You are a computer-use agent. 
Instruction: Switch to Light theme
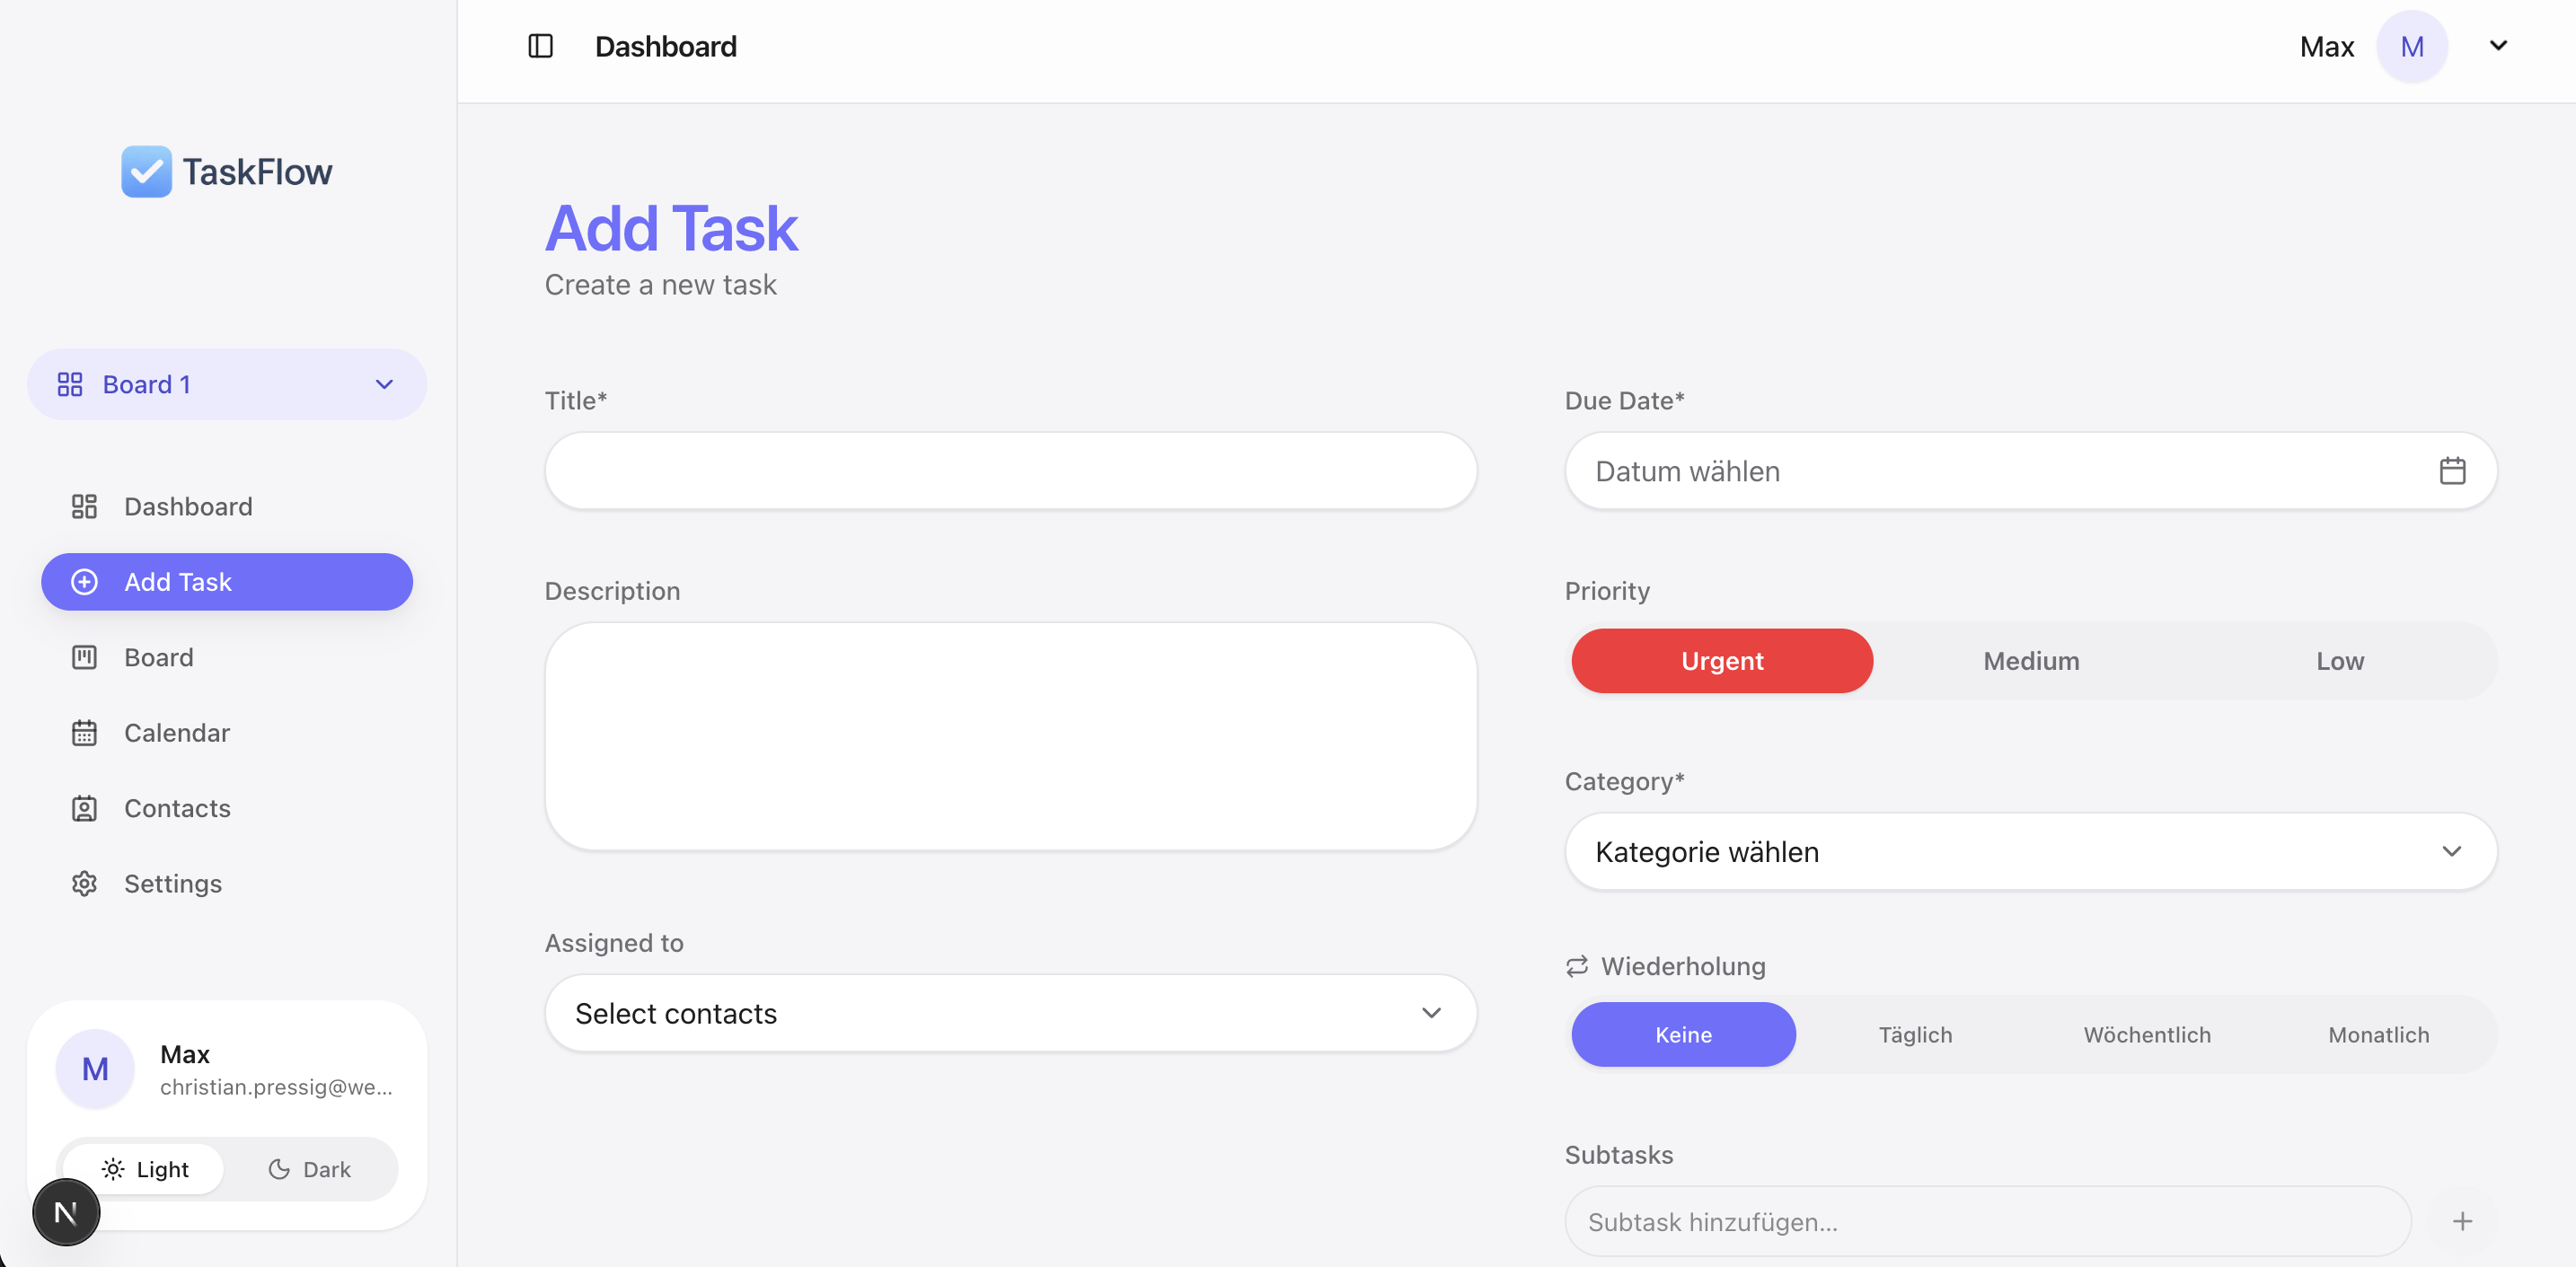[x=144, y=1169]
